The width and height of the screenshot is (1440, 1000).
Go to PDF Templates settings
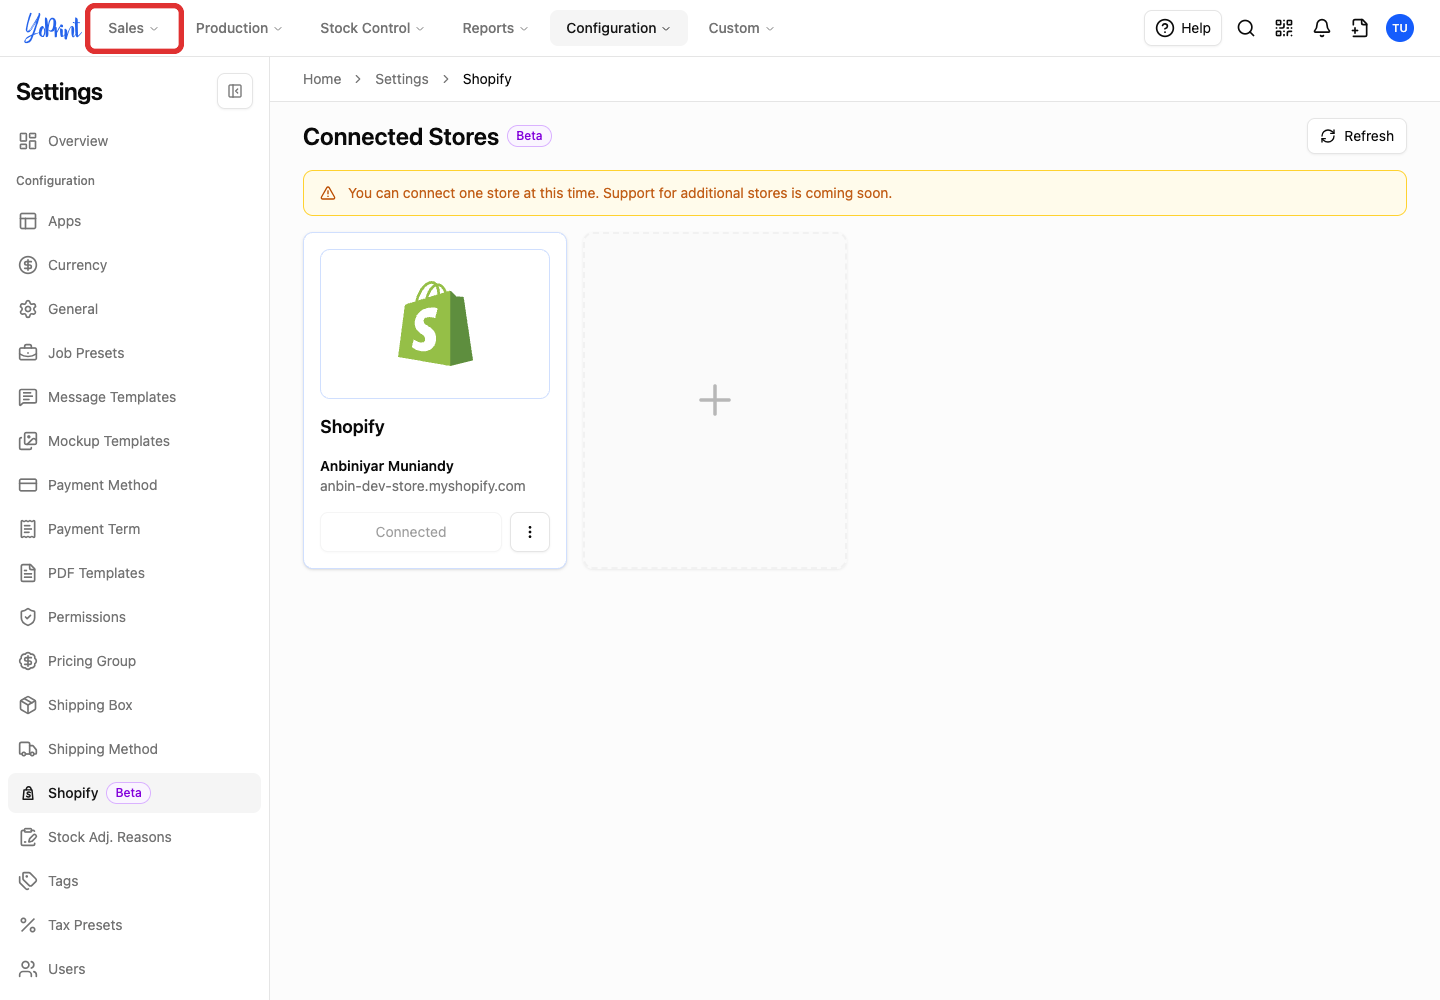(x=134, y=573)
